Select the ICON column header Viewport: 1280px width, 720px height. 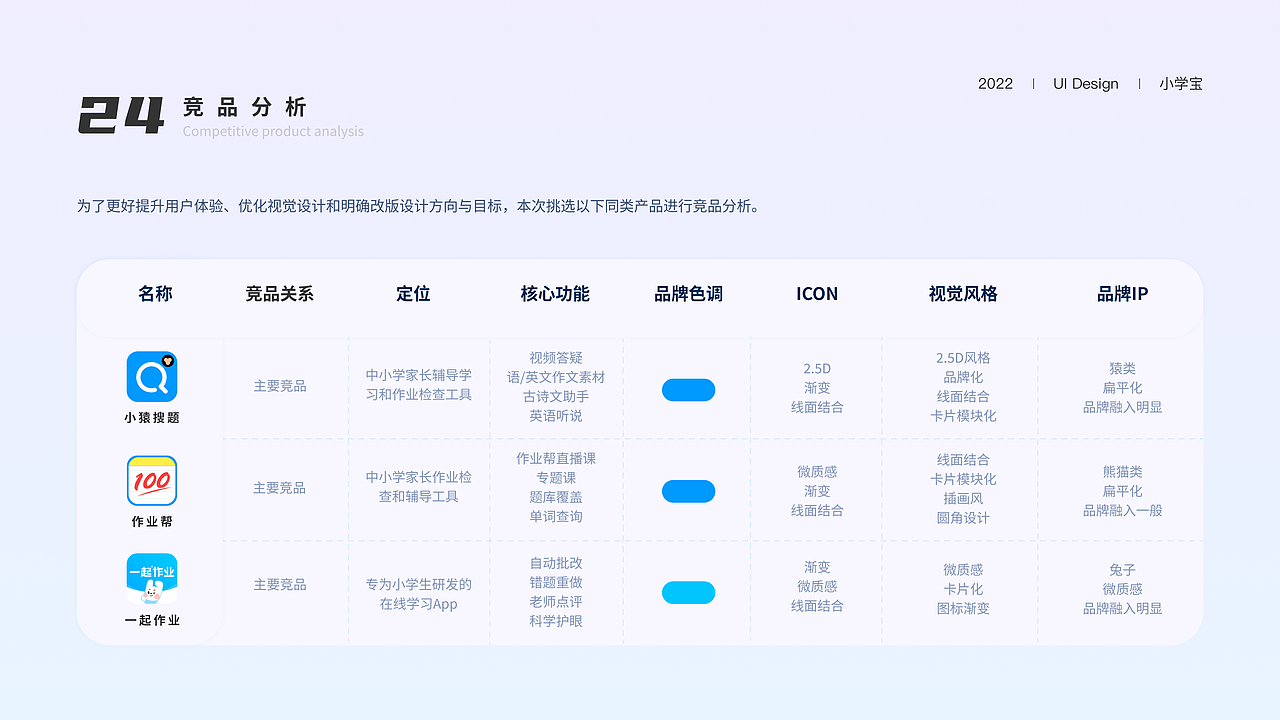[x=816, y=294]
